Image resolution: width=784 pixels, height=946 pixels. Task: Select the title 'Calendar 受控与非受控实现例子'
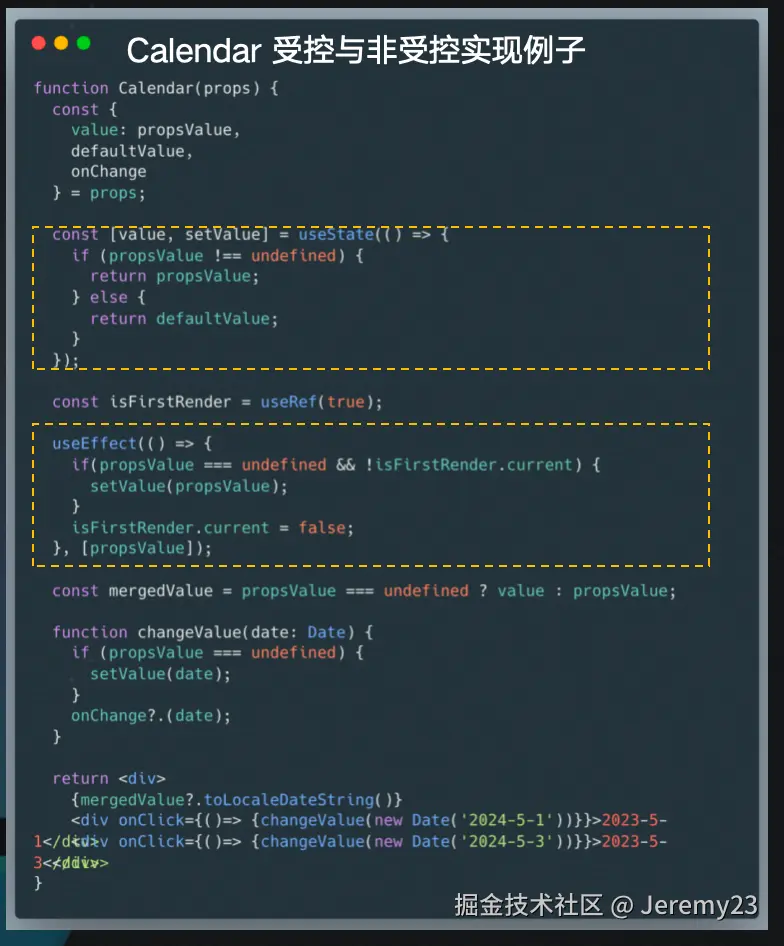tap(355, 50)
